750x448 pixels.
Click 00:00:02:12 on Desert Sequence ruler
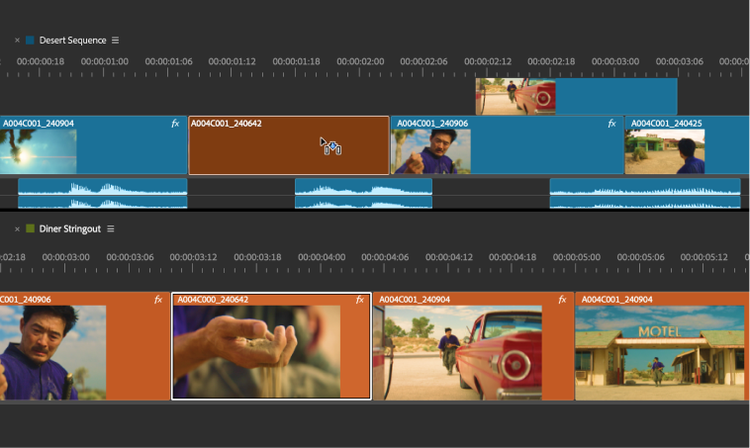487,62
